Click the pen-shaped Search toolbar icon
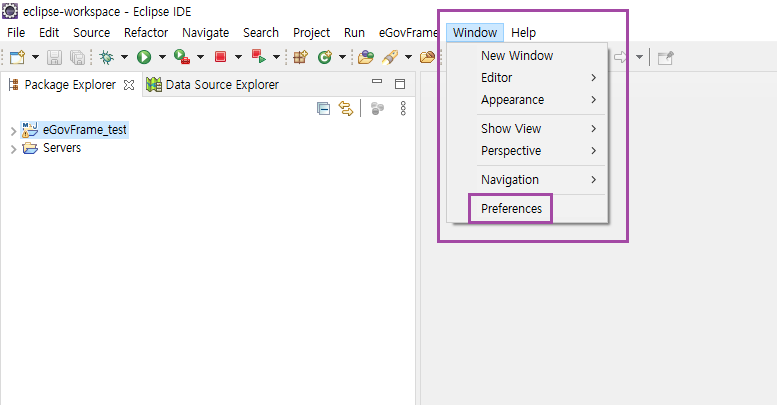Image resolution: width=777 pixels, height=405 pixels. tap(390, 58)
